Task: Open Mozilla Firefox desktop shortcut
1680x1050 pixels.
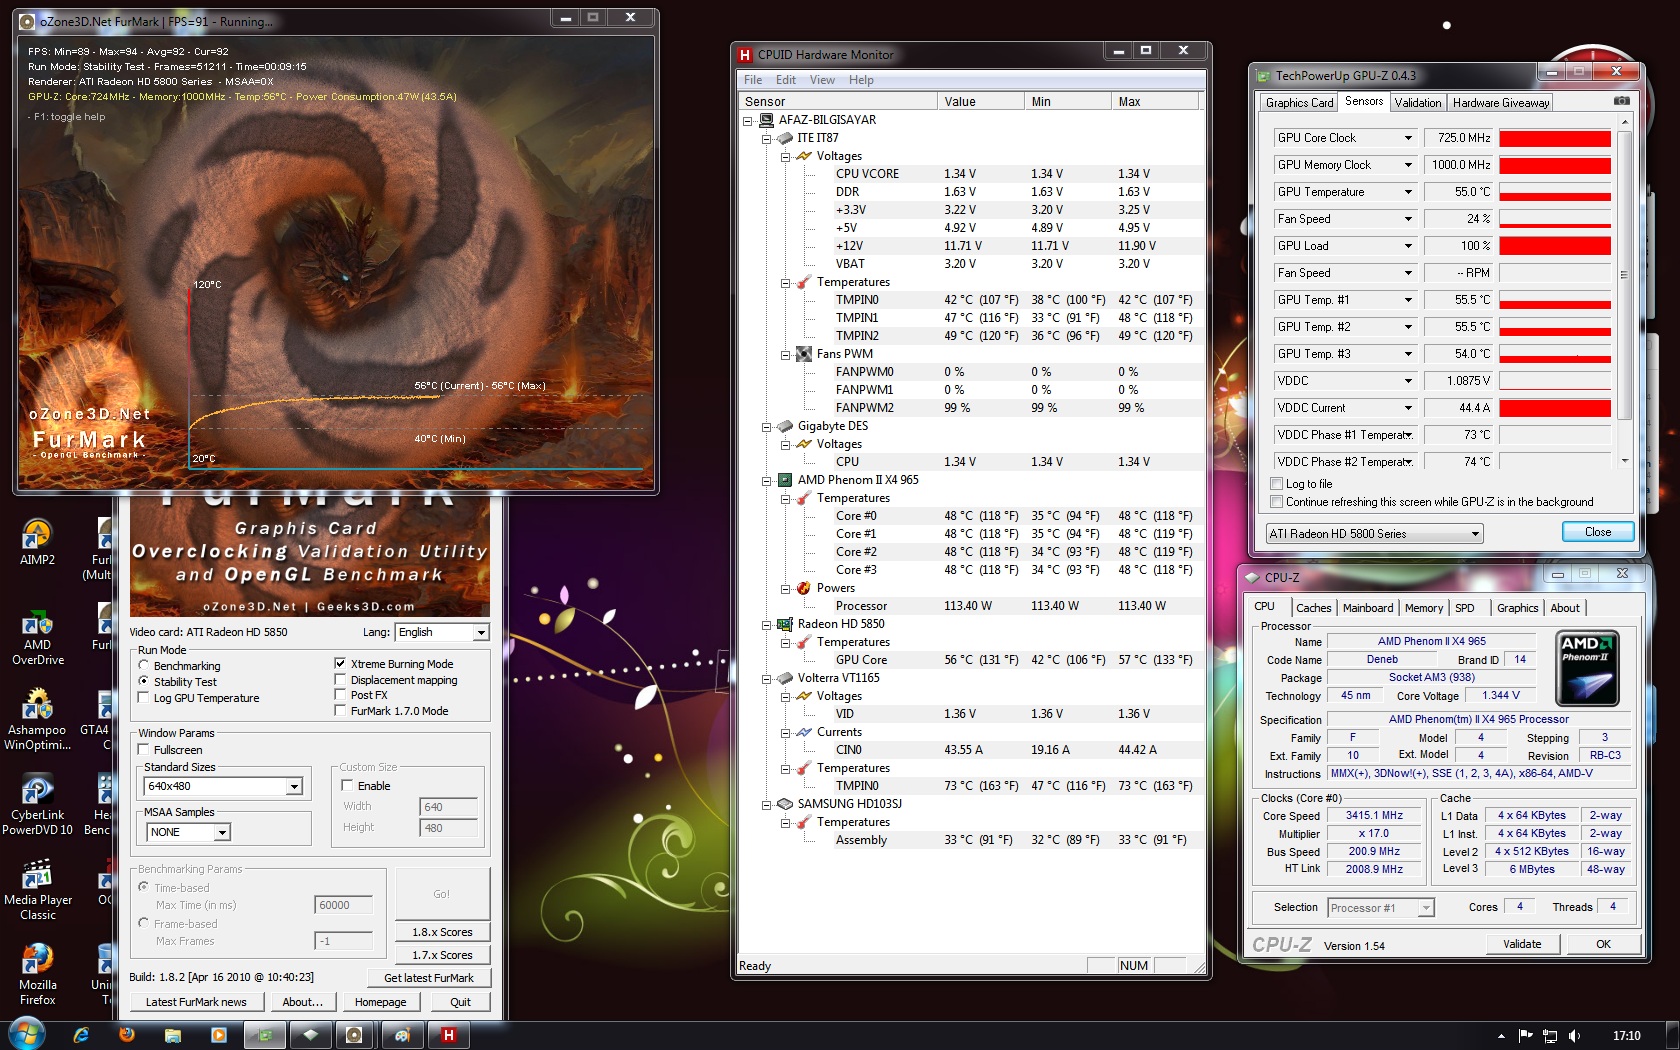Action: [x=37, y=975]
